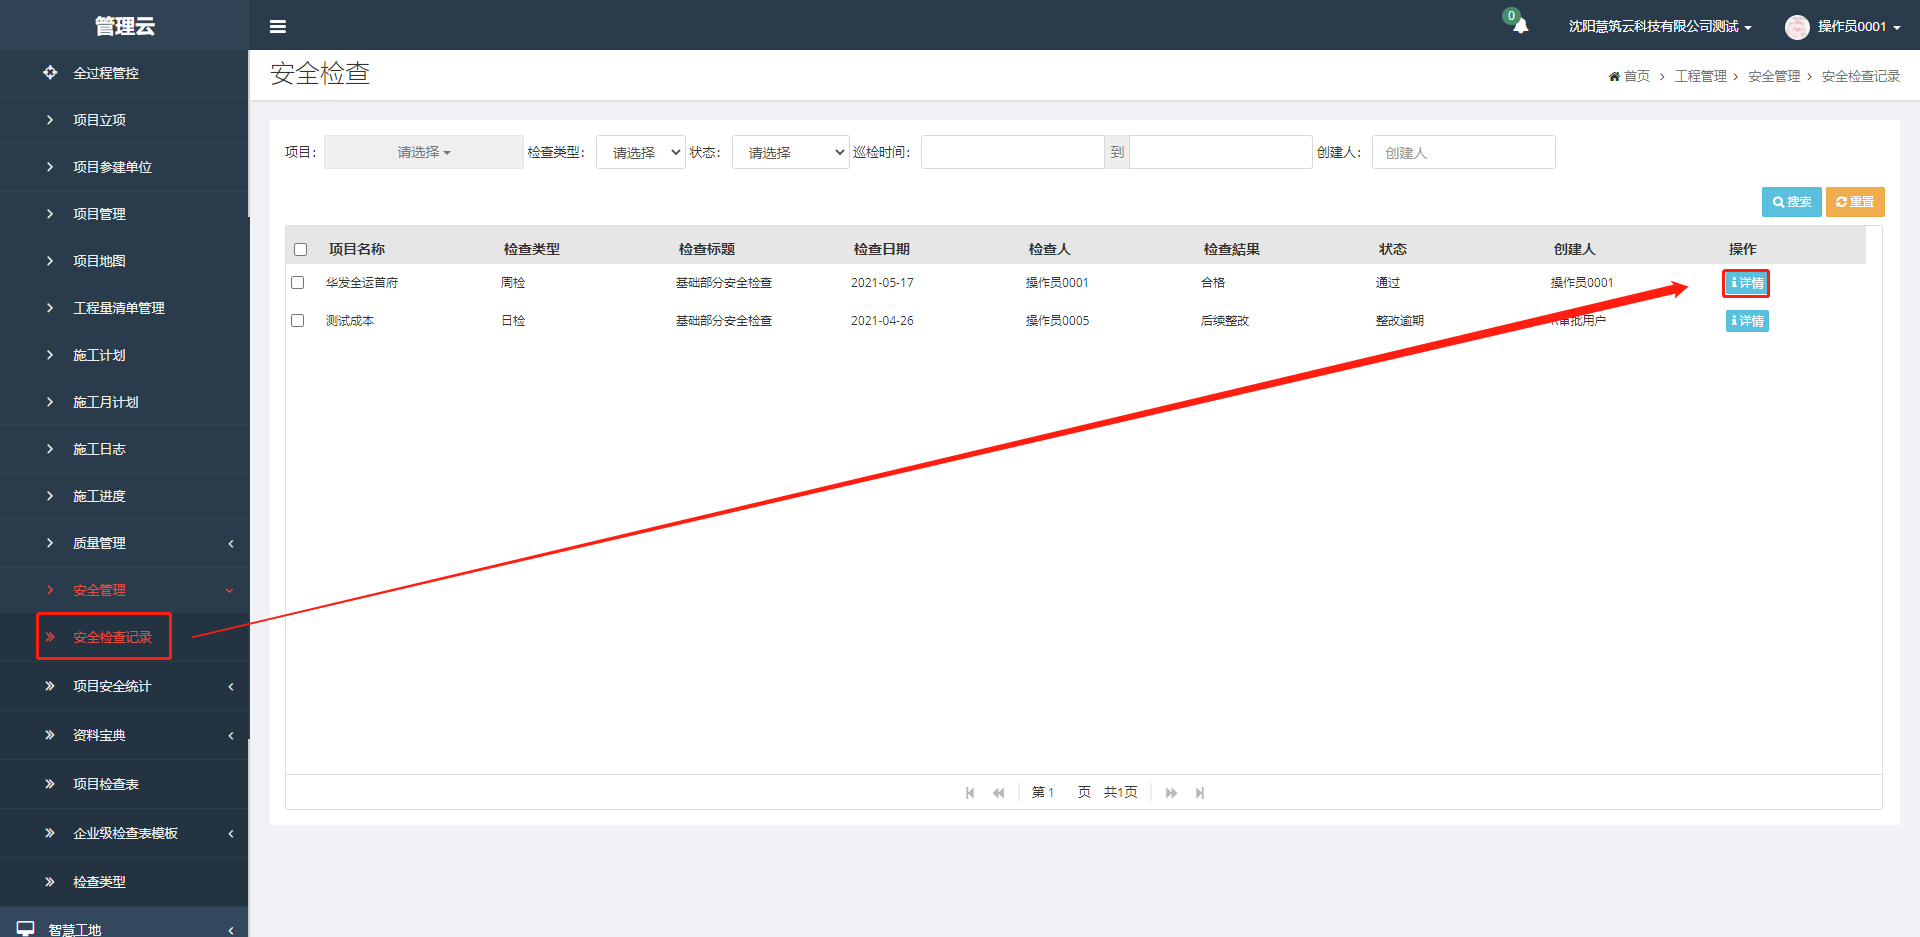Image resolution: width=1920 pixels, height=937 pixels.
Task: Expand the 质量管理 menu arrow
Action: pos(231,543)
